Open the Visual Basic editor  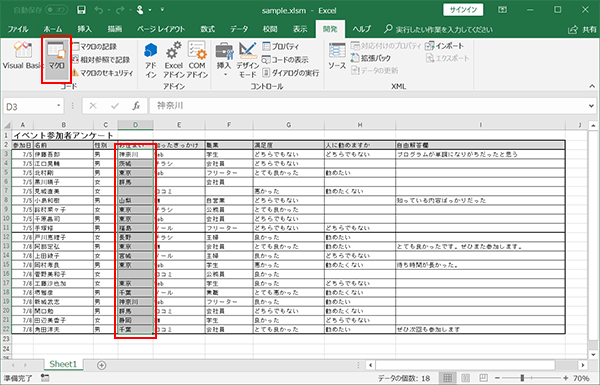[x=22, y=57]
